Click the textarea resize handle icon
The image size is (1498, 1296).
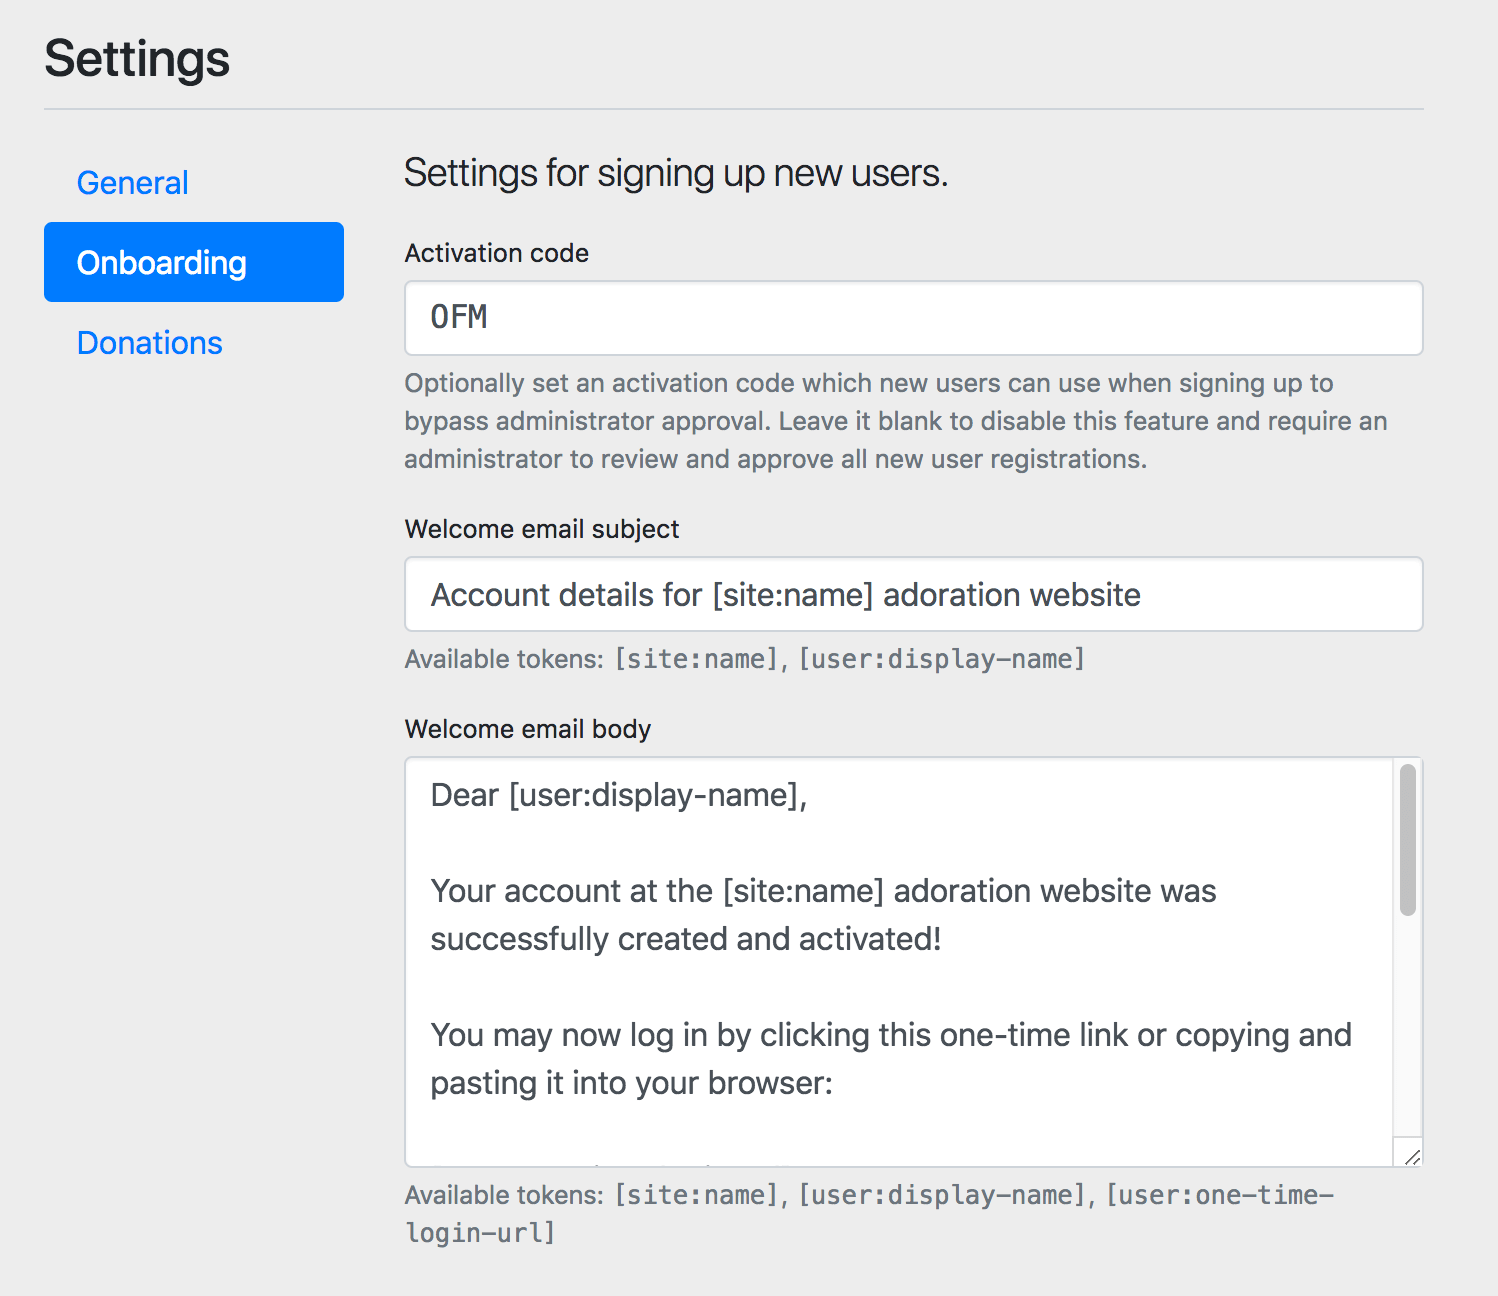point(1411,1156)
